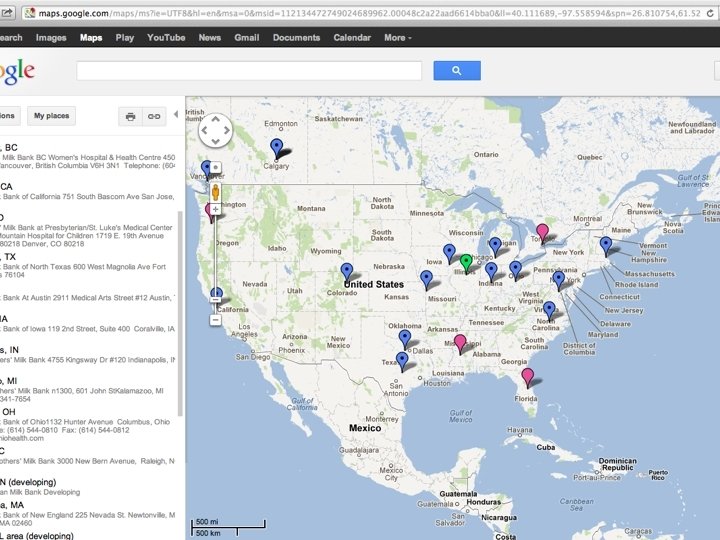Click the Google logo

[17, 71]
